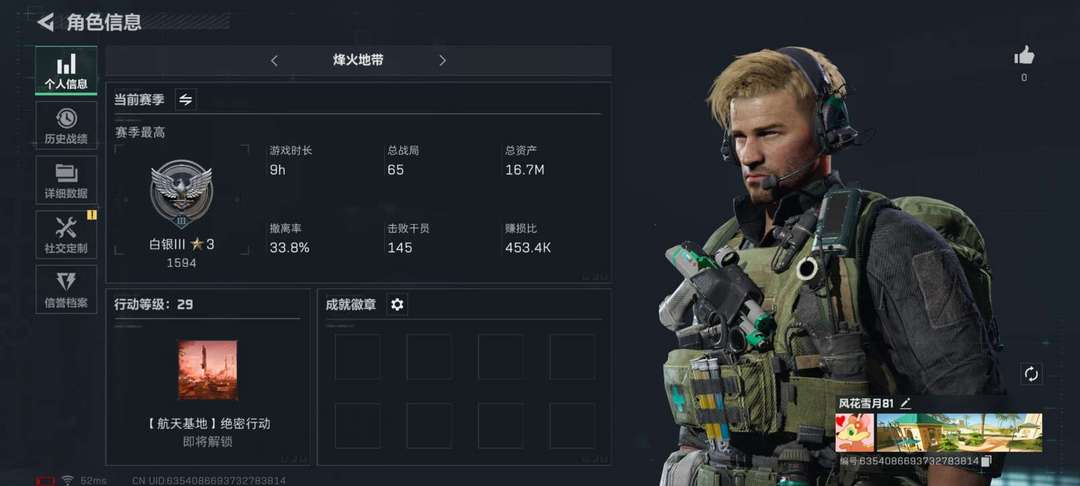The height and width of the screenshot is (486, 1080).
Task: Toggle the 当前赛季 season switch arrows
Action: (185, 99)
